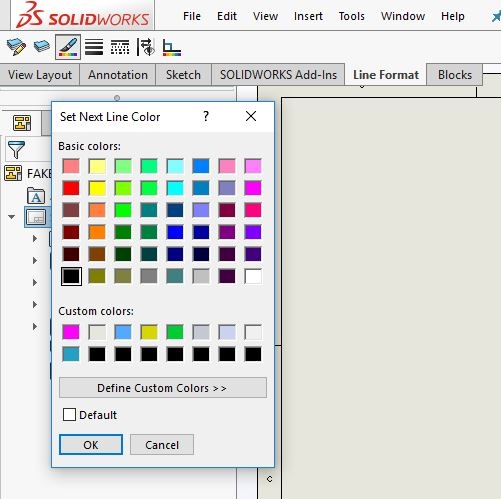Viewport: 501px width, 499px height.
Task: Select the highlighted sheet icon in tree
Action: pos(36,217)
